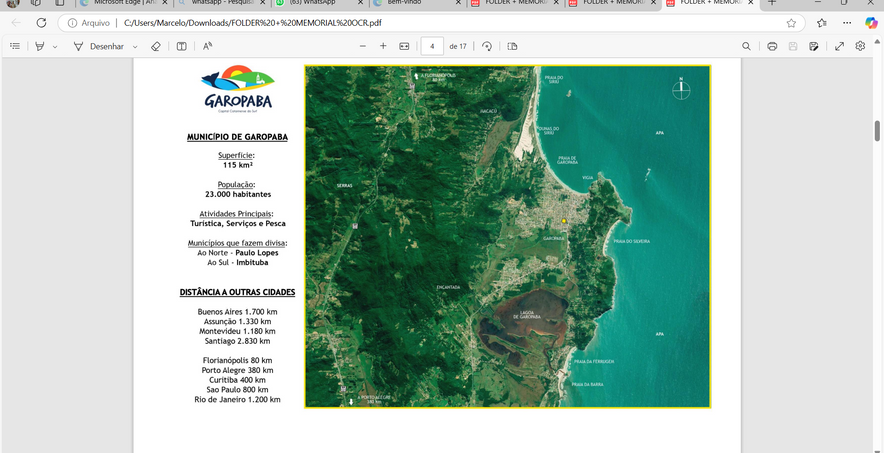The image size is (884, 453).
Task: Fit page to width
Action: tap(404, 46)
